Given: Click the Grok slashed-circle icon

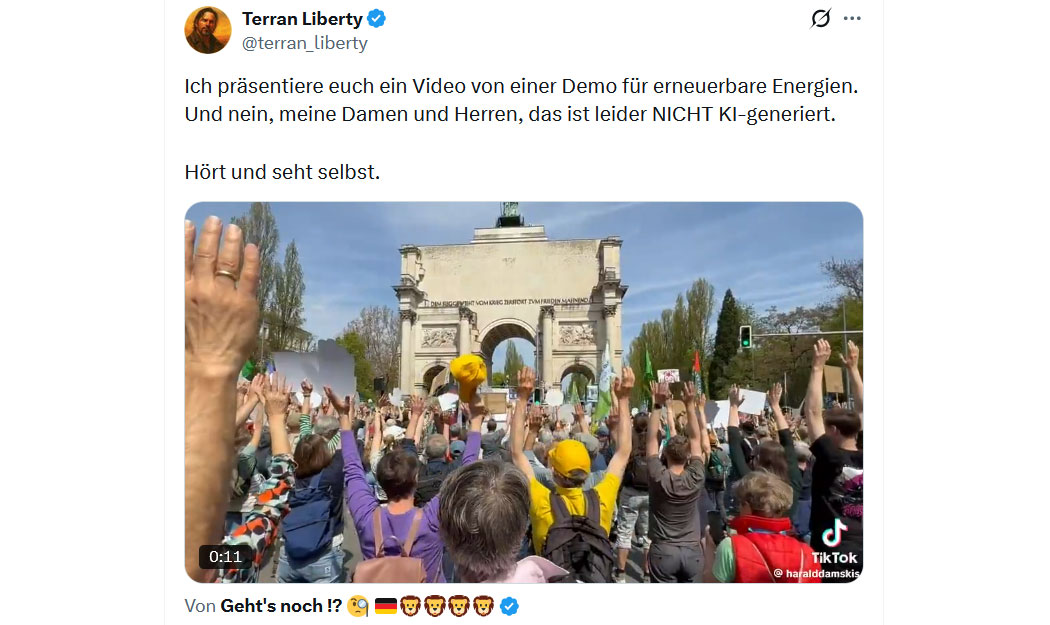Looking at the screenshot, I should pyautogui.click(x=820, y=18).
